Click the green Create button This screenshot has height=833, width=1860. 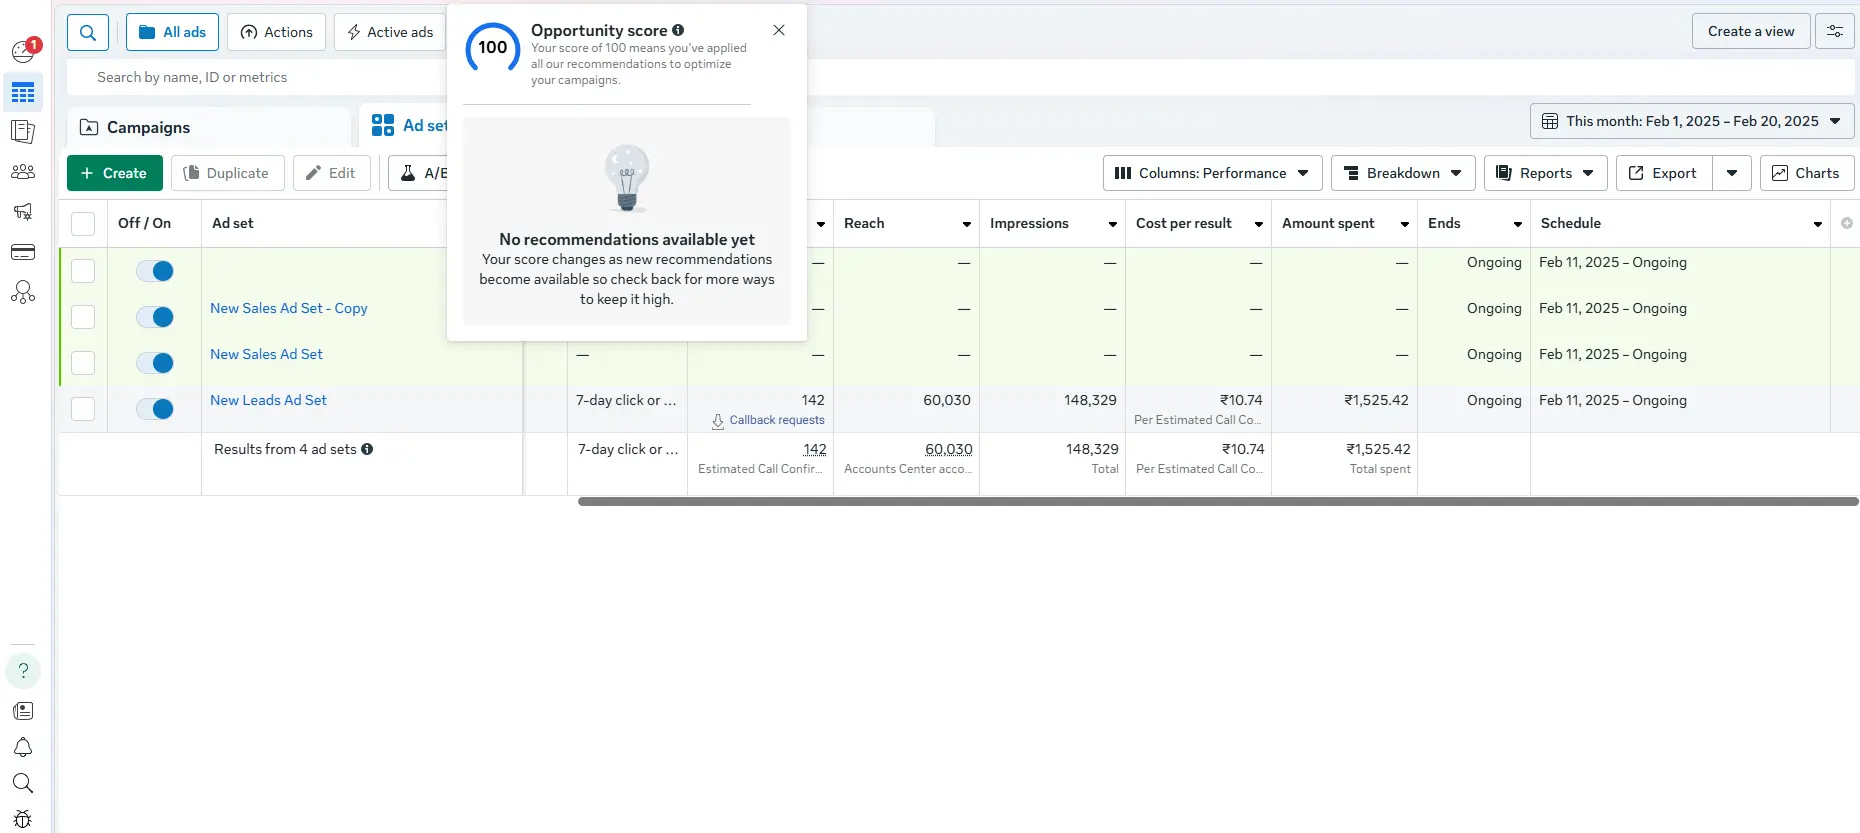(114, 173)
